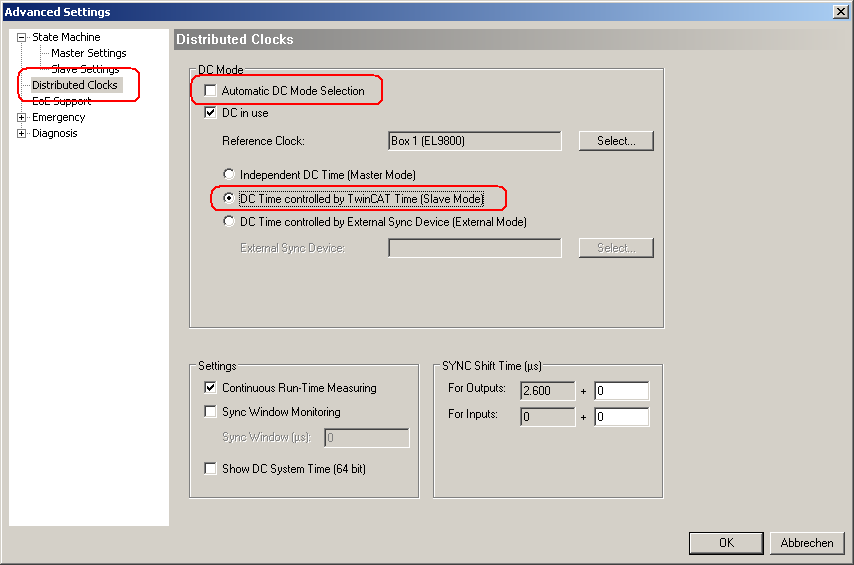854x565 pixels.
Task: Select Slave Settings in tree
Action: (x=85, y=69)
